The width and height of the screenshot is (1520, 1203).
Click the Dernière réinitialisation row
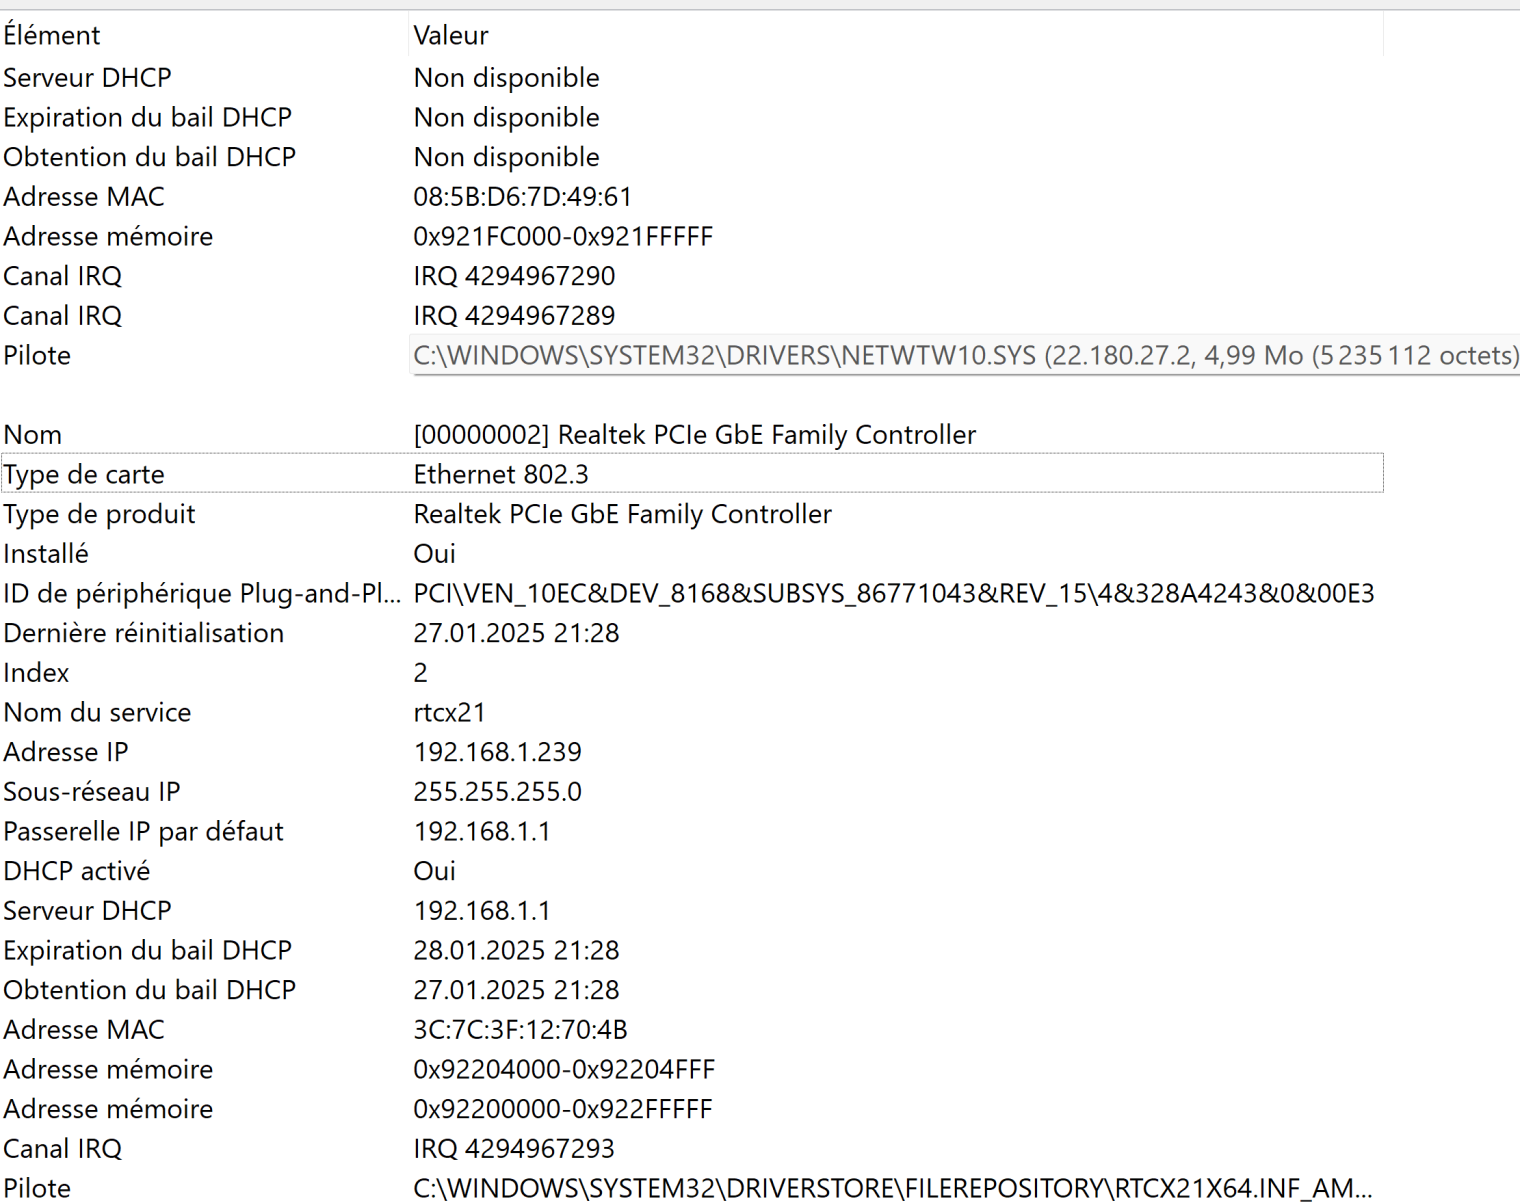click(x=516, y=633)
